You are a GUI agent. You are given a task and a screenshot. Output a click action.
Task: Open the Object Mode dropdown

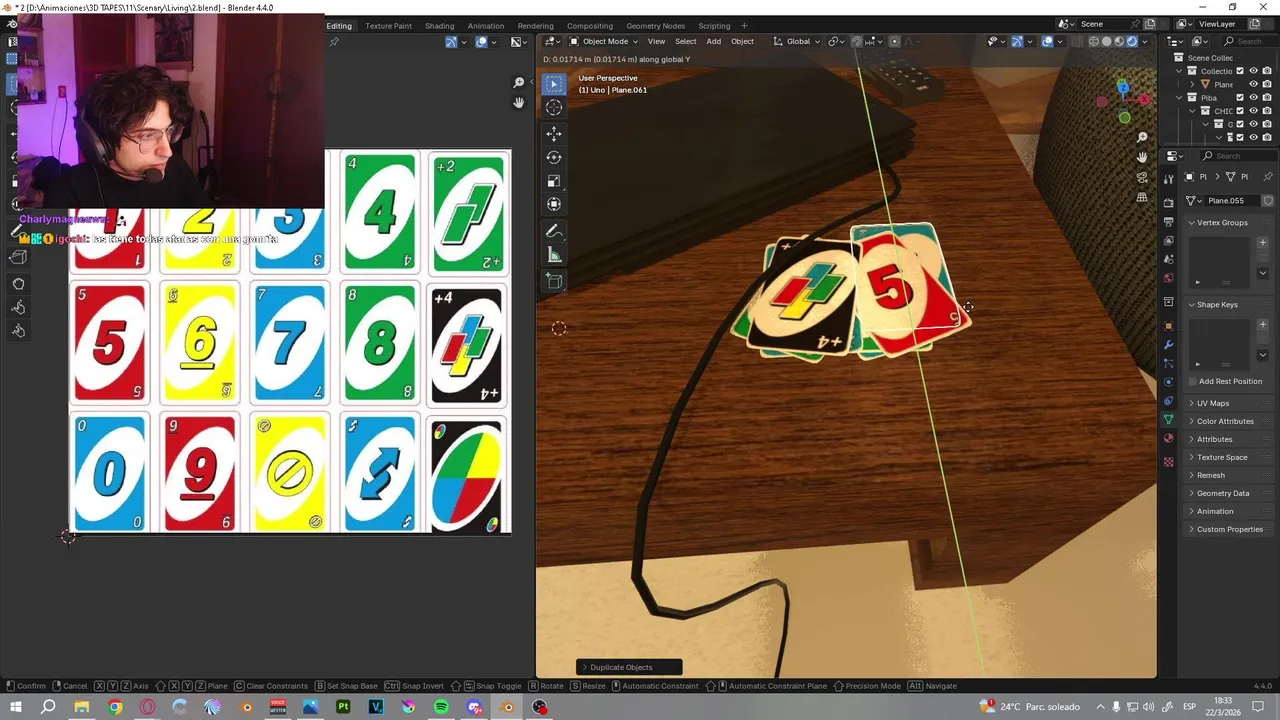point(603,41)
